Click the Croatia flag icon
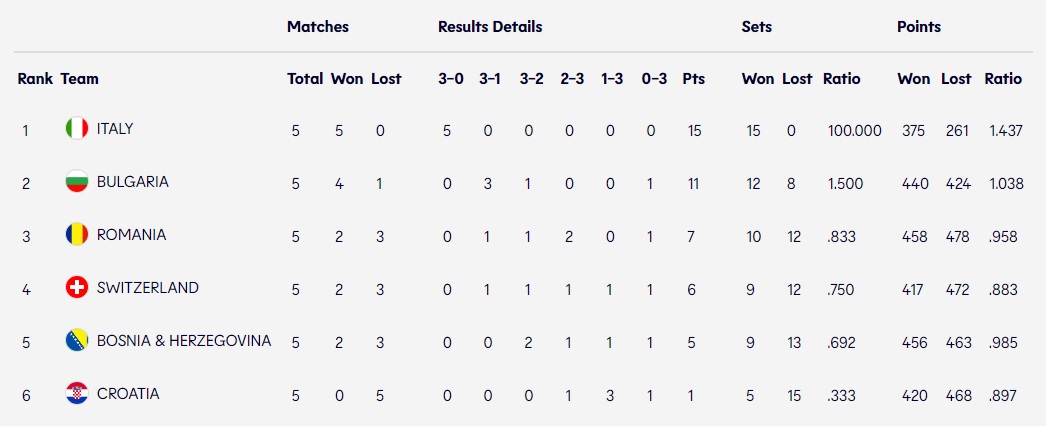The width and height of the screenshot is (1046, 426). pyautogui.click(x=76, y=394)
